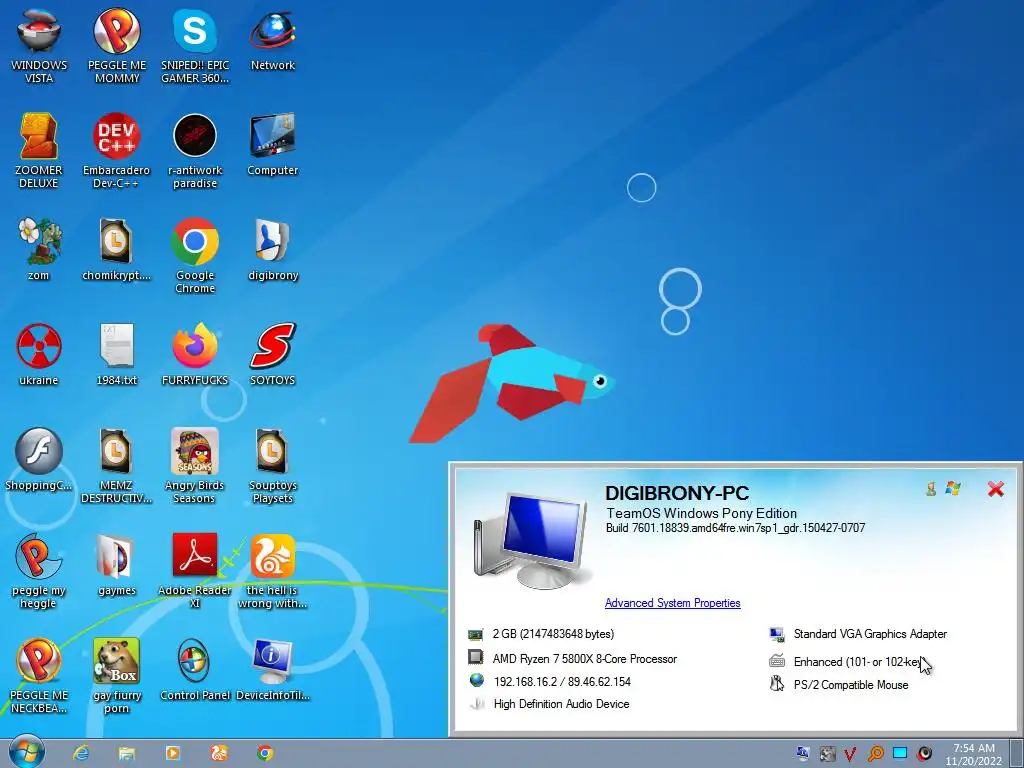The image size is (1024, 768).
Task: Open Chrome from the taskbar
Action: [x=264, y=753]
